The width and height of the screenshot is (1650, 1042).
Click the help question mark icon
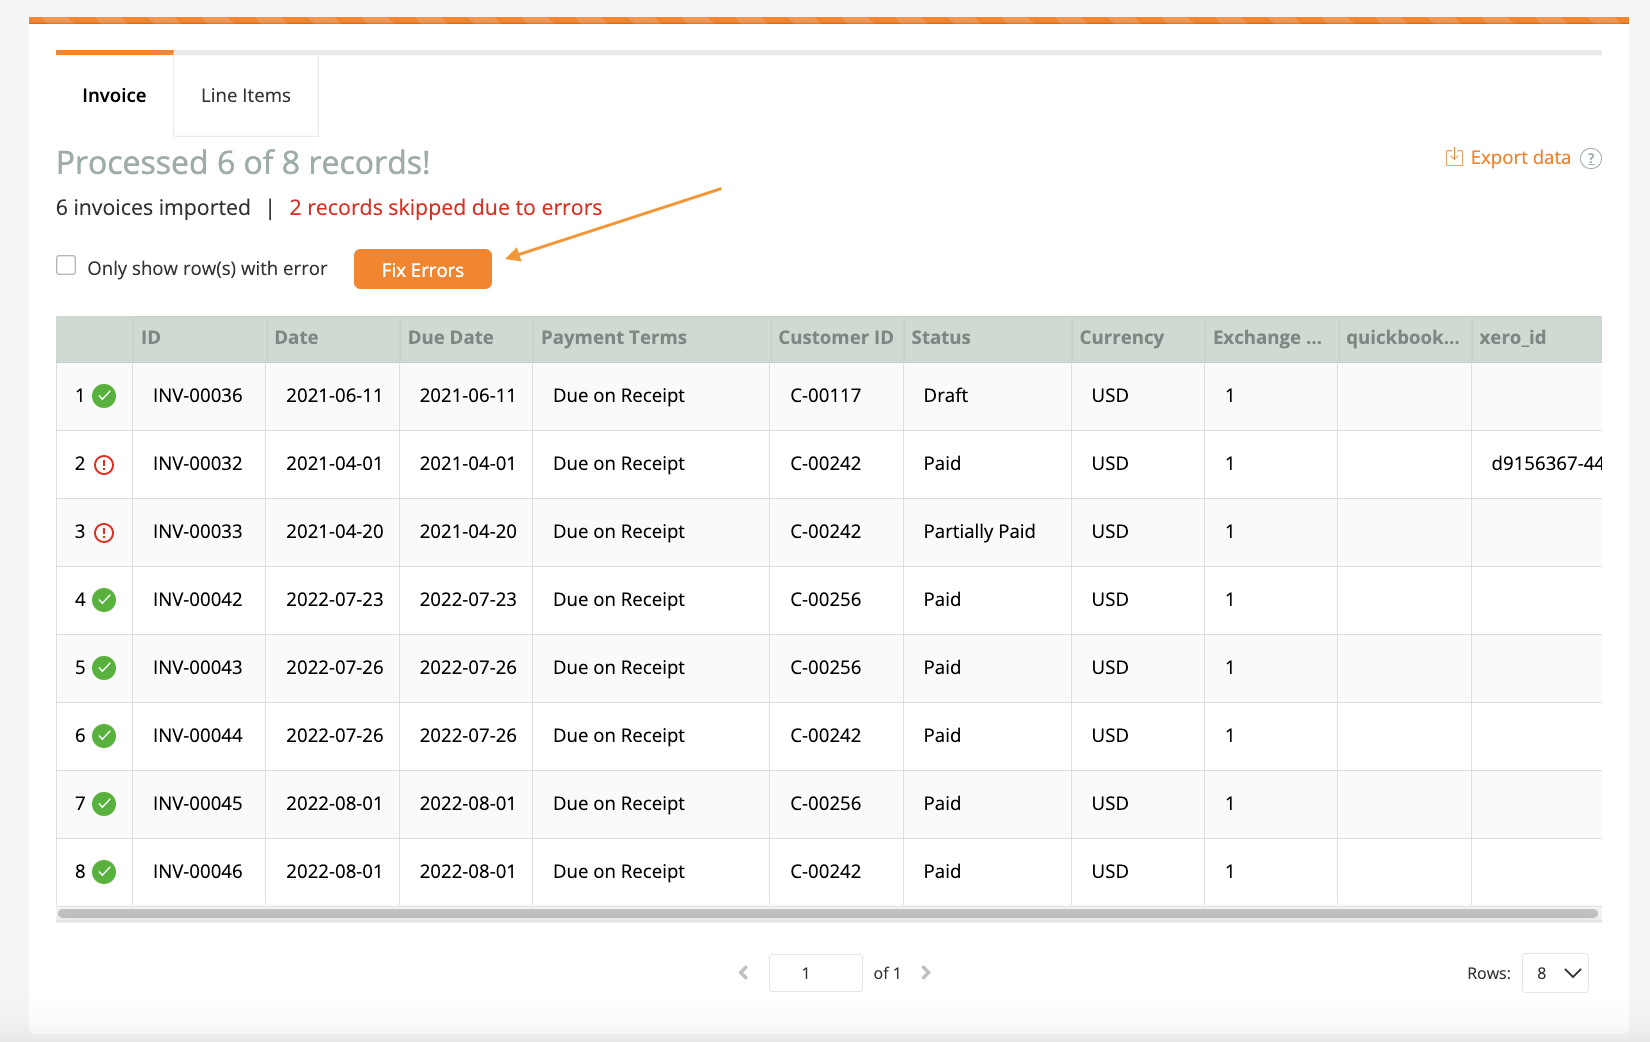coord(1591,158)
